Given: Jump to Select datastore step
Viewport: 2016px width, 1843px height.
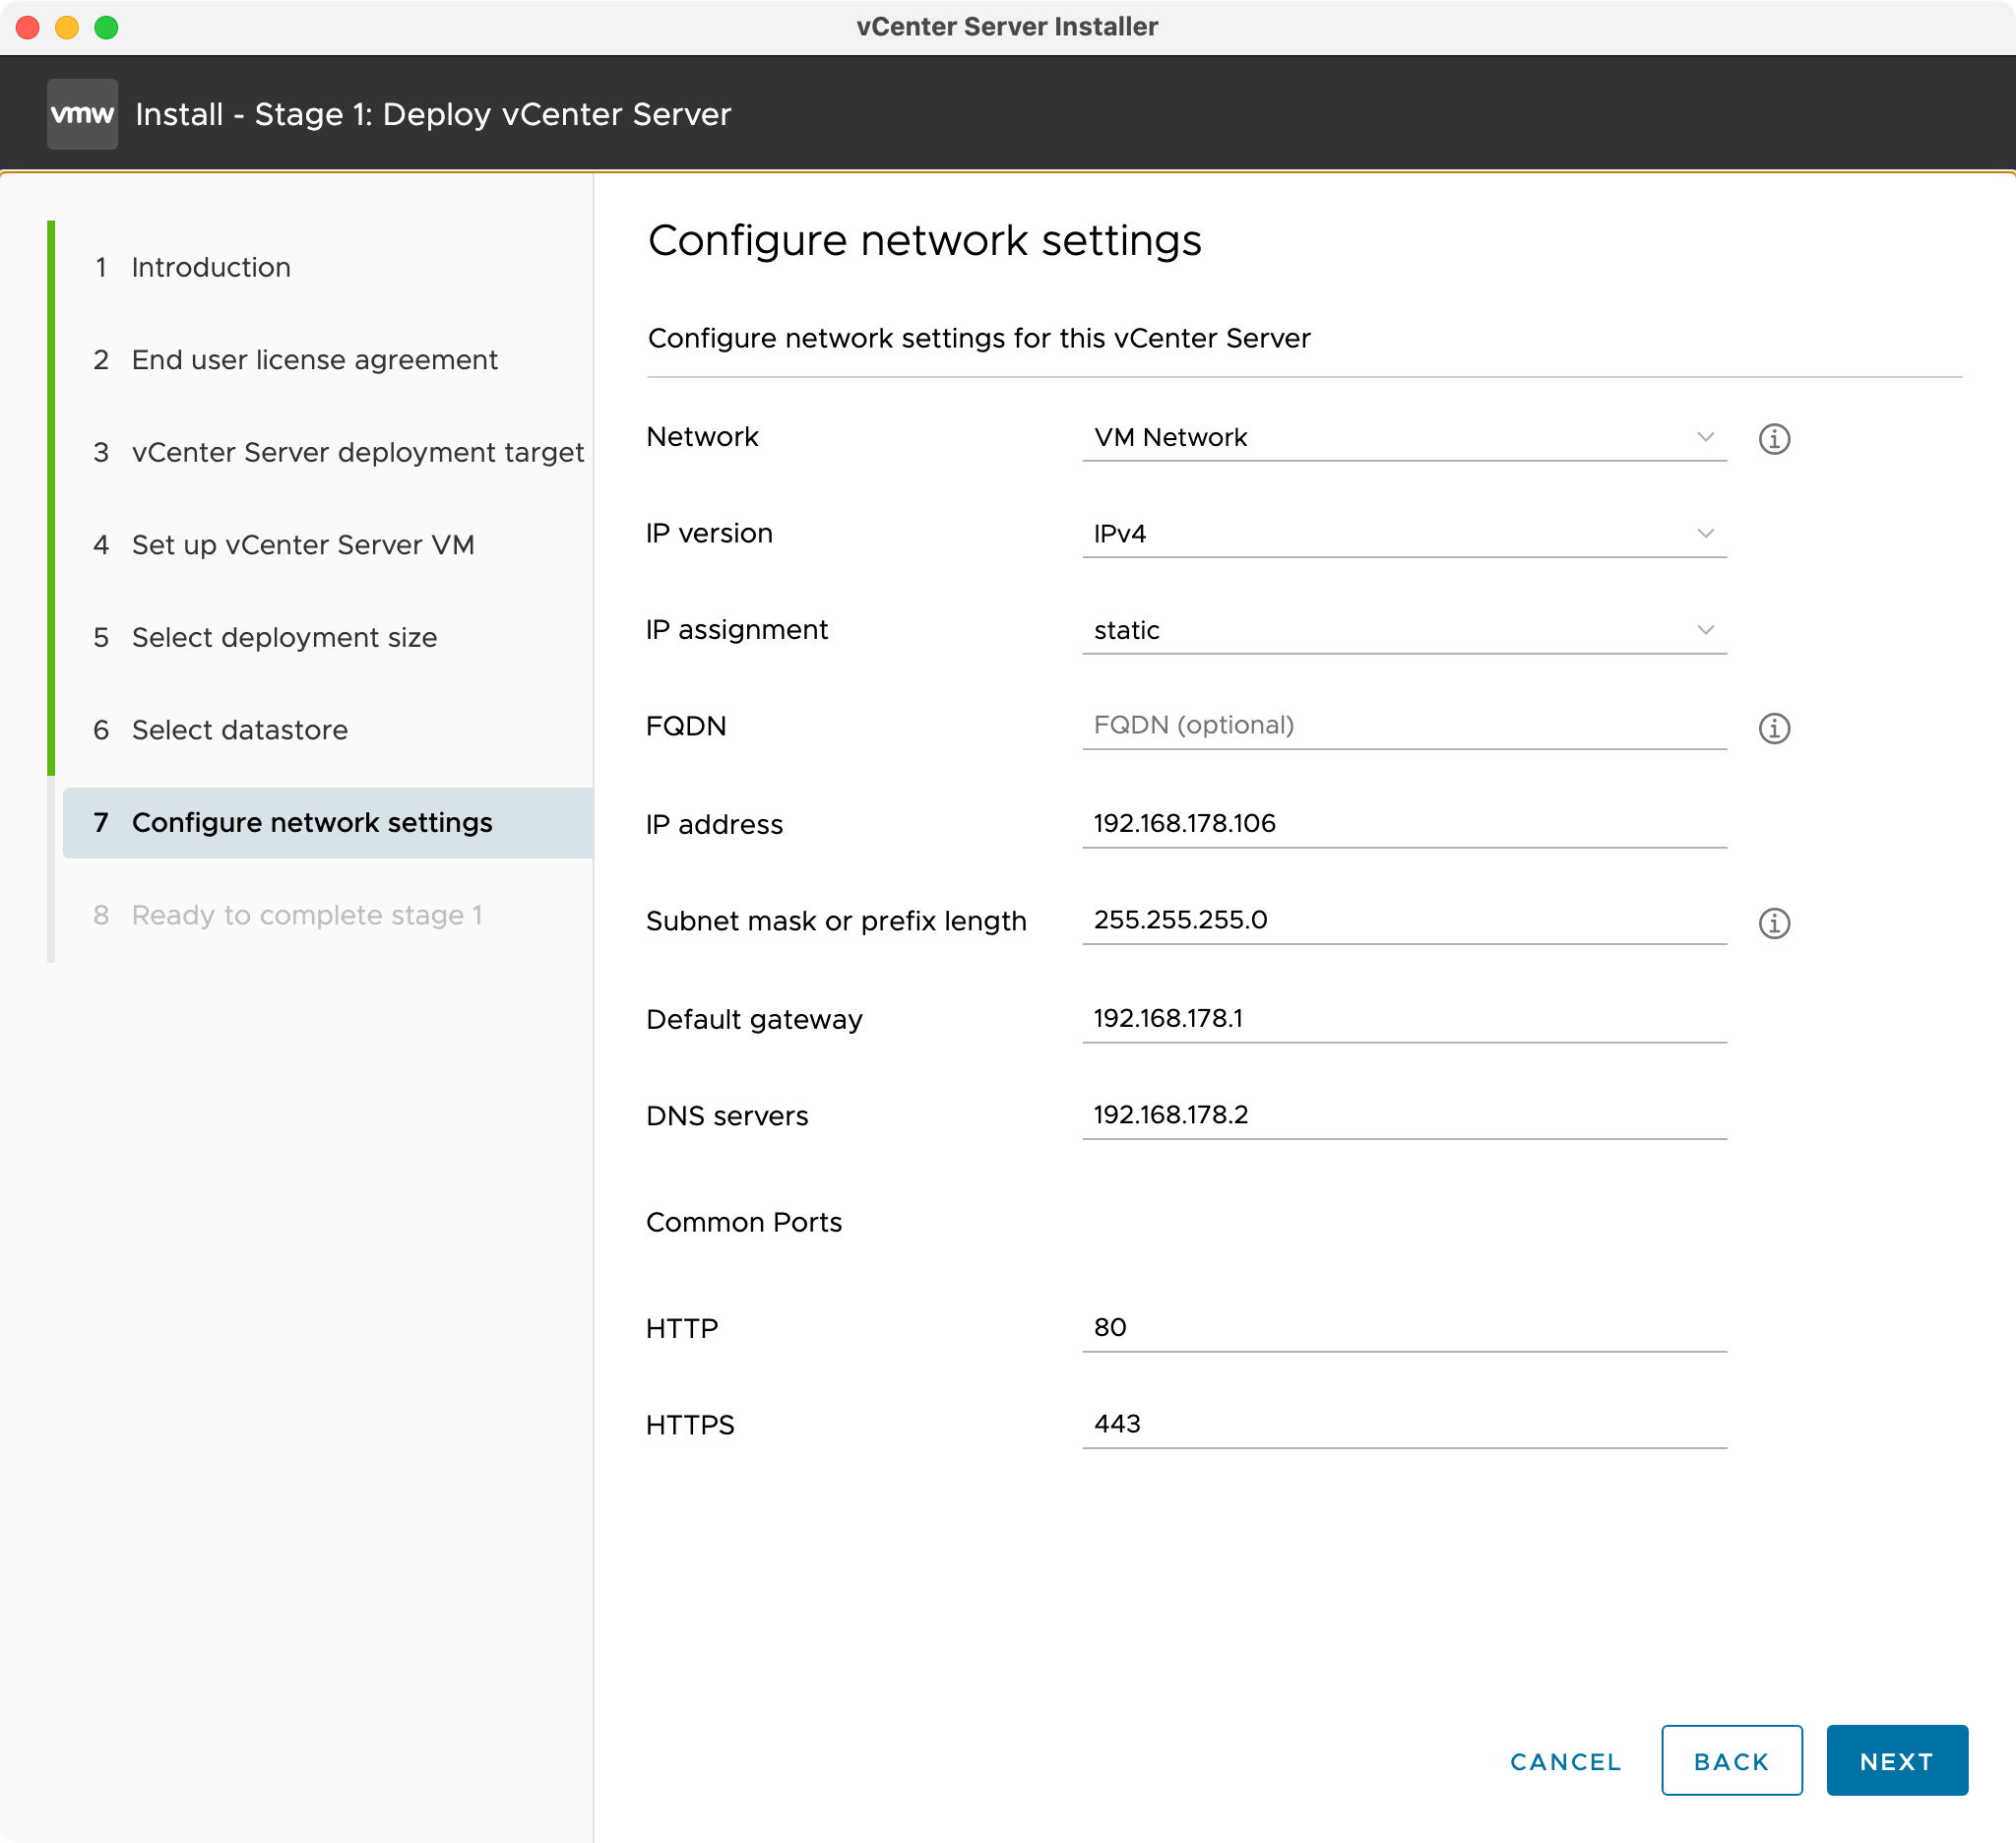Looking at the screenshot, I should coord(239,730).
